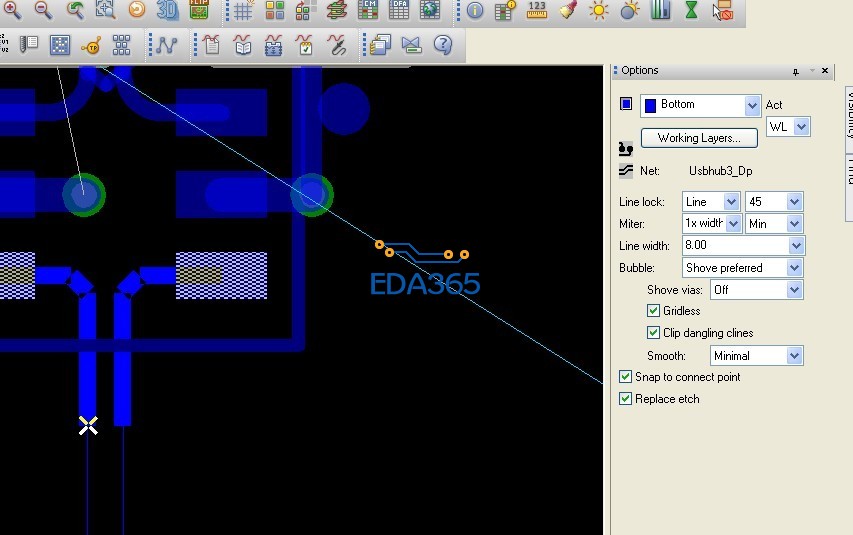Image resolution: width=853 pixels, height=535 pixels.
Task: Click the waveform with checklist icon
Action: pyautogui.click(x=305, y=45)
